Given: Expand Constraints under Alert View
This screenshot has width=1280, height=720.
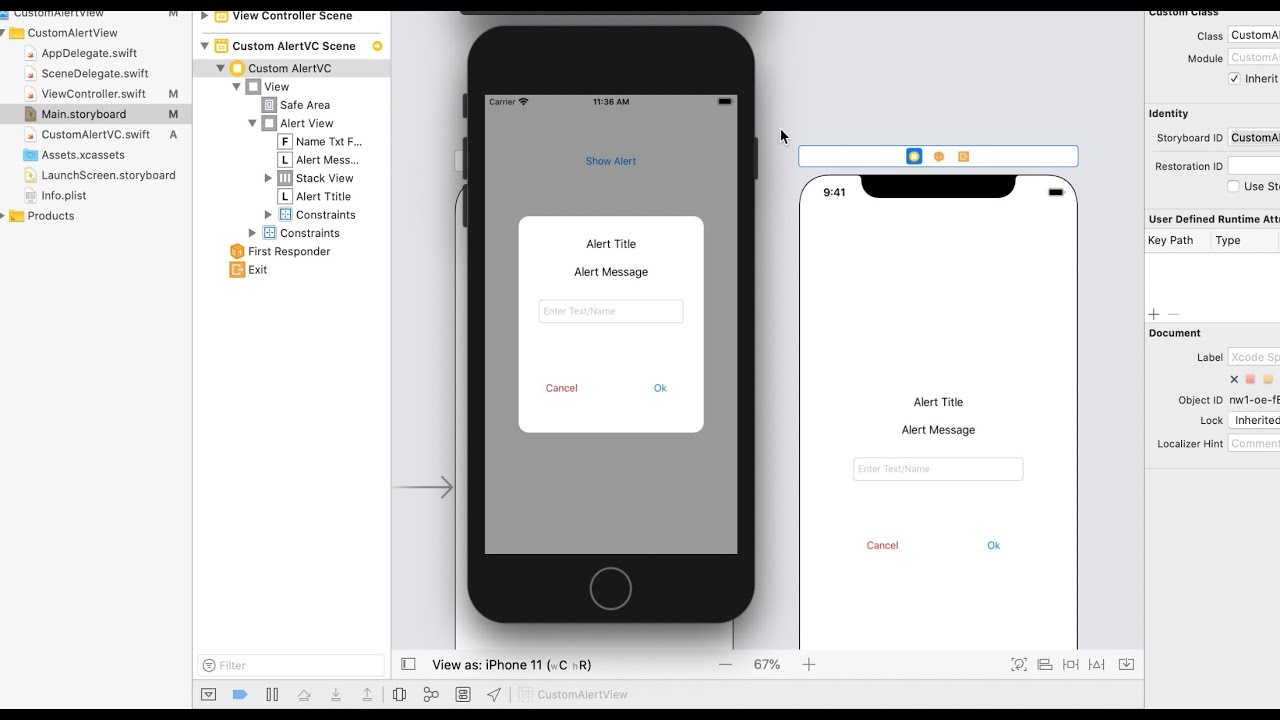Looking at the screenshot, I should [x=268, y=215].
